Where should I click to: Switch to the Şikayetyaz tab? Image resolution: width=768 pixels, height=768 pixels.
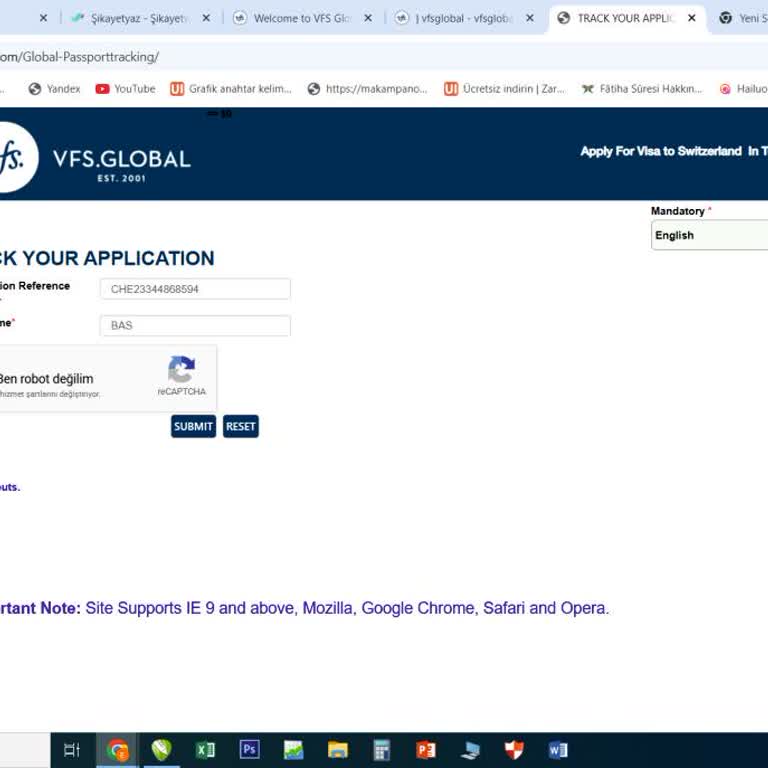[x=138, y=18]
